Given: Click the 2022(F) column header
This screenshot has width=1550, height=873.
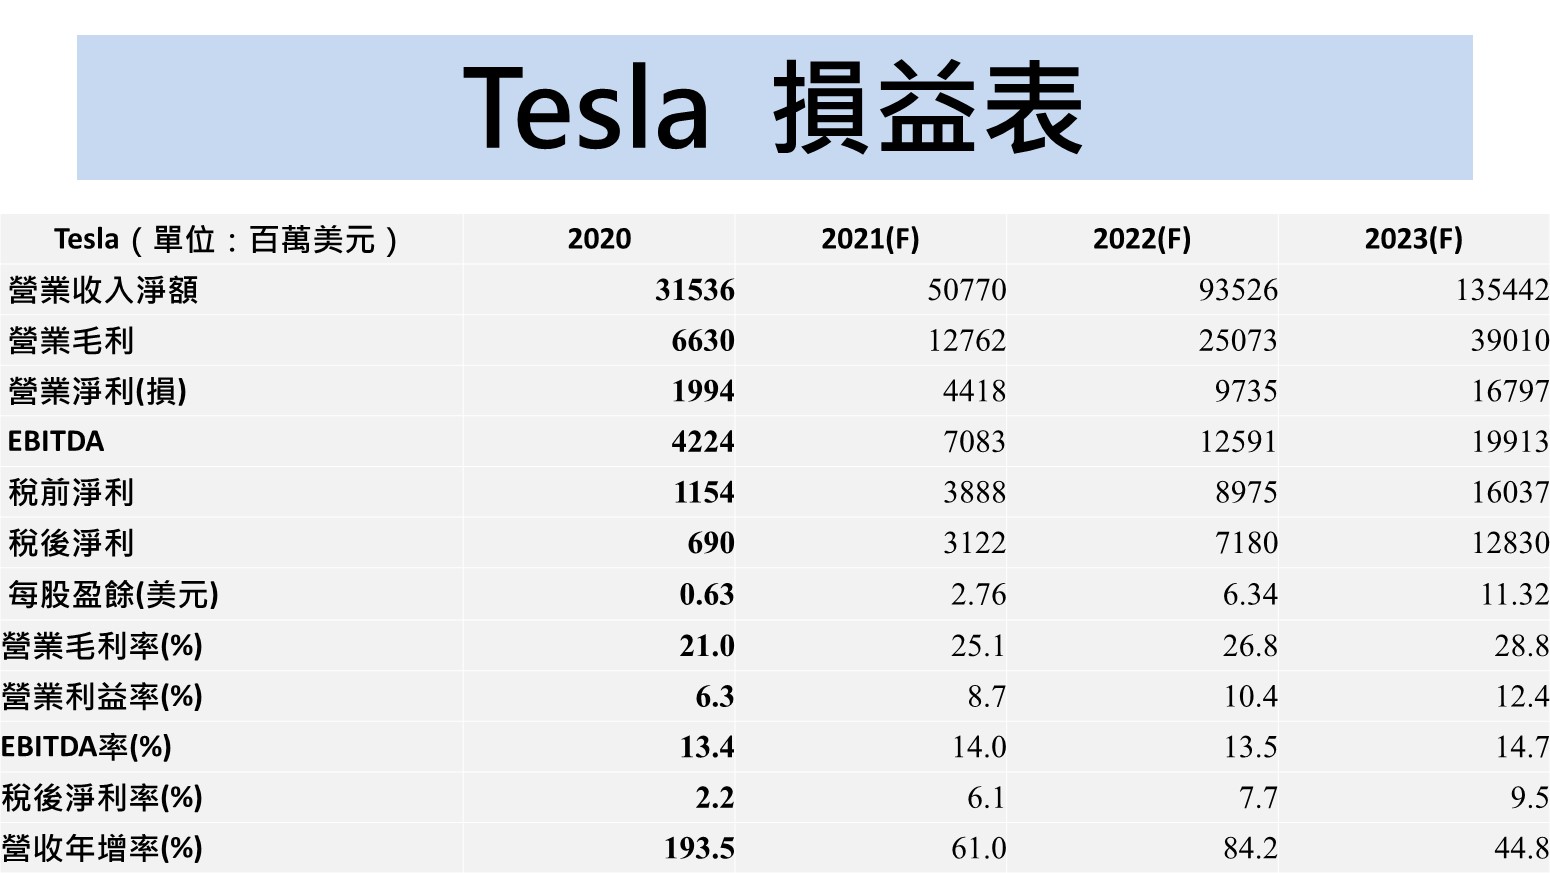Looking at the screenshot, I should point(1142,239).
